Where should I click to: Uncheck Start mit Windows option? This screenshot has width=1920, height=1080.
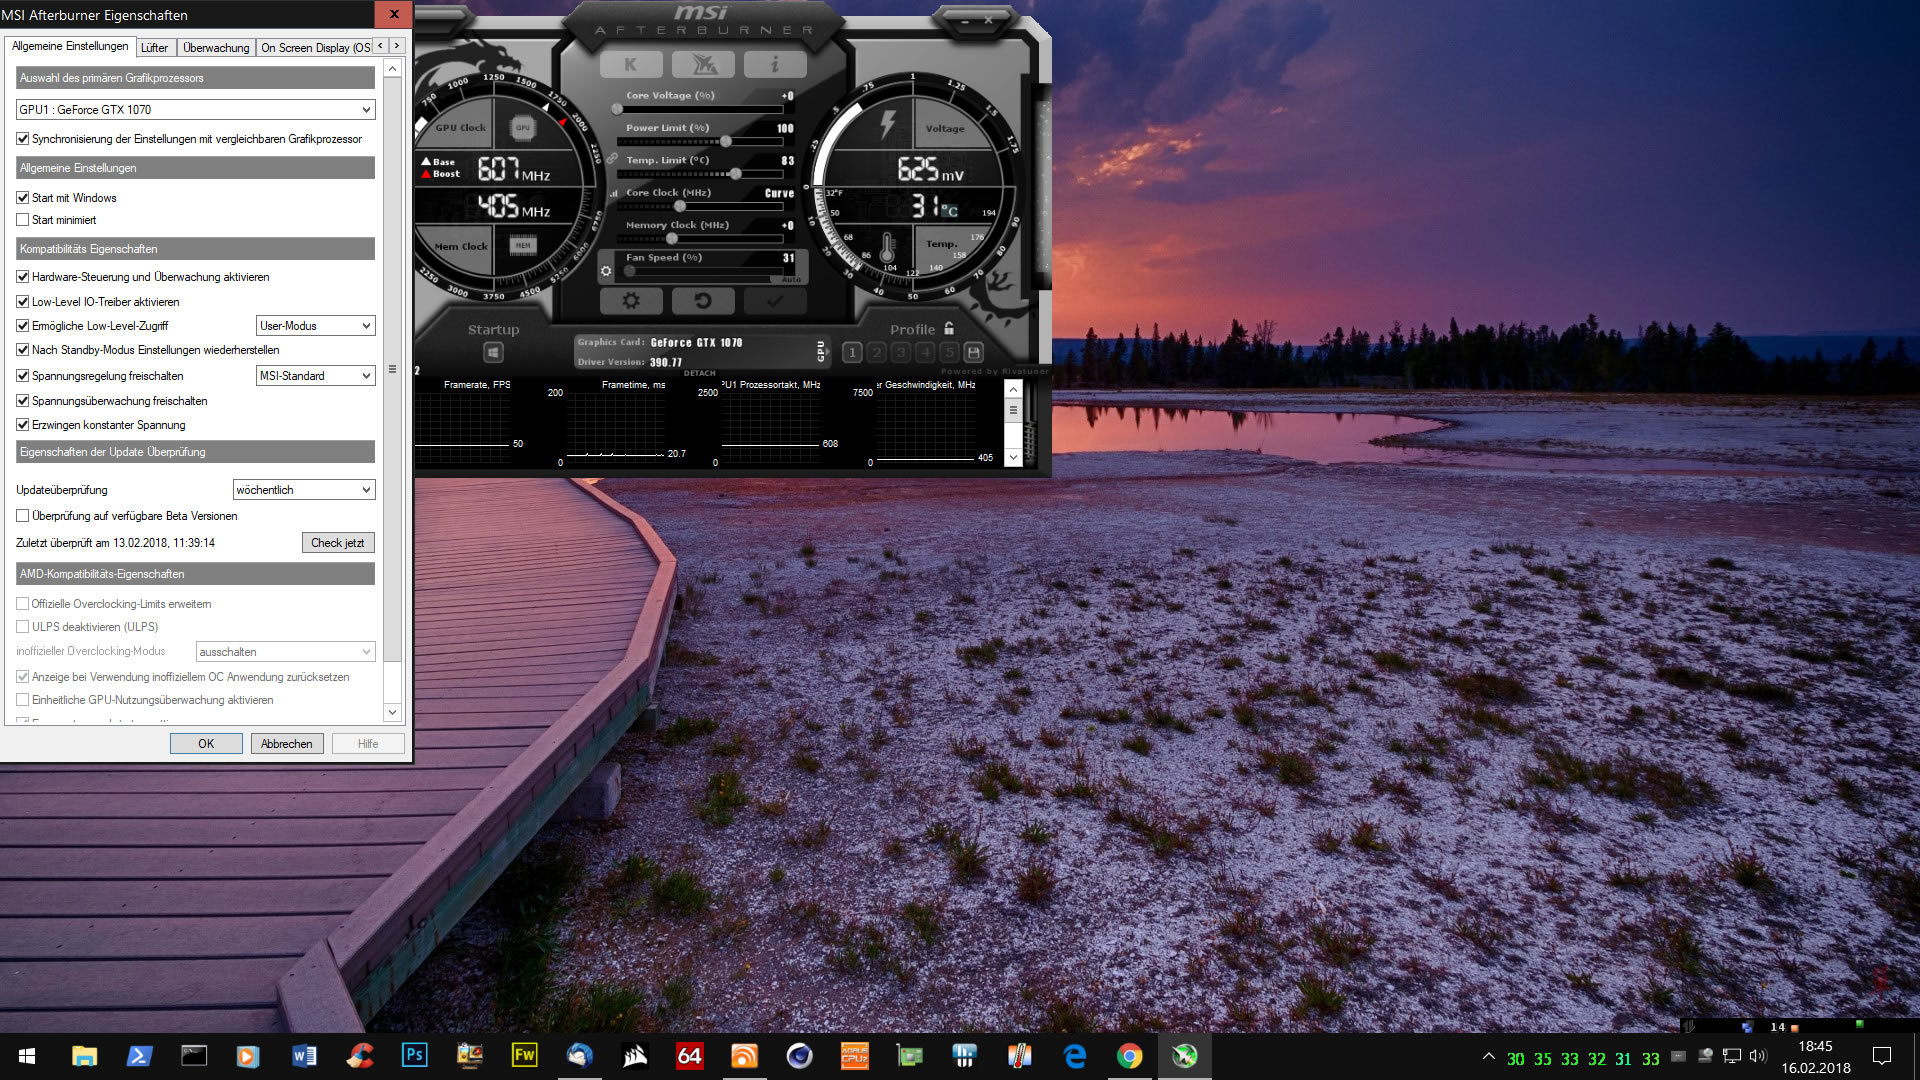pyautogui.click(x=23, y=198)
